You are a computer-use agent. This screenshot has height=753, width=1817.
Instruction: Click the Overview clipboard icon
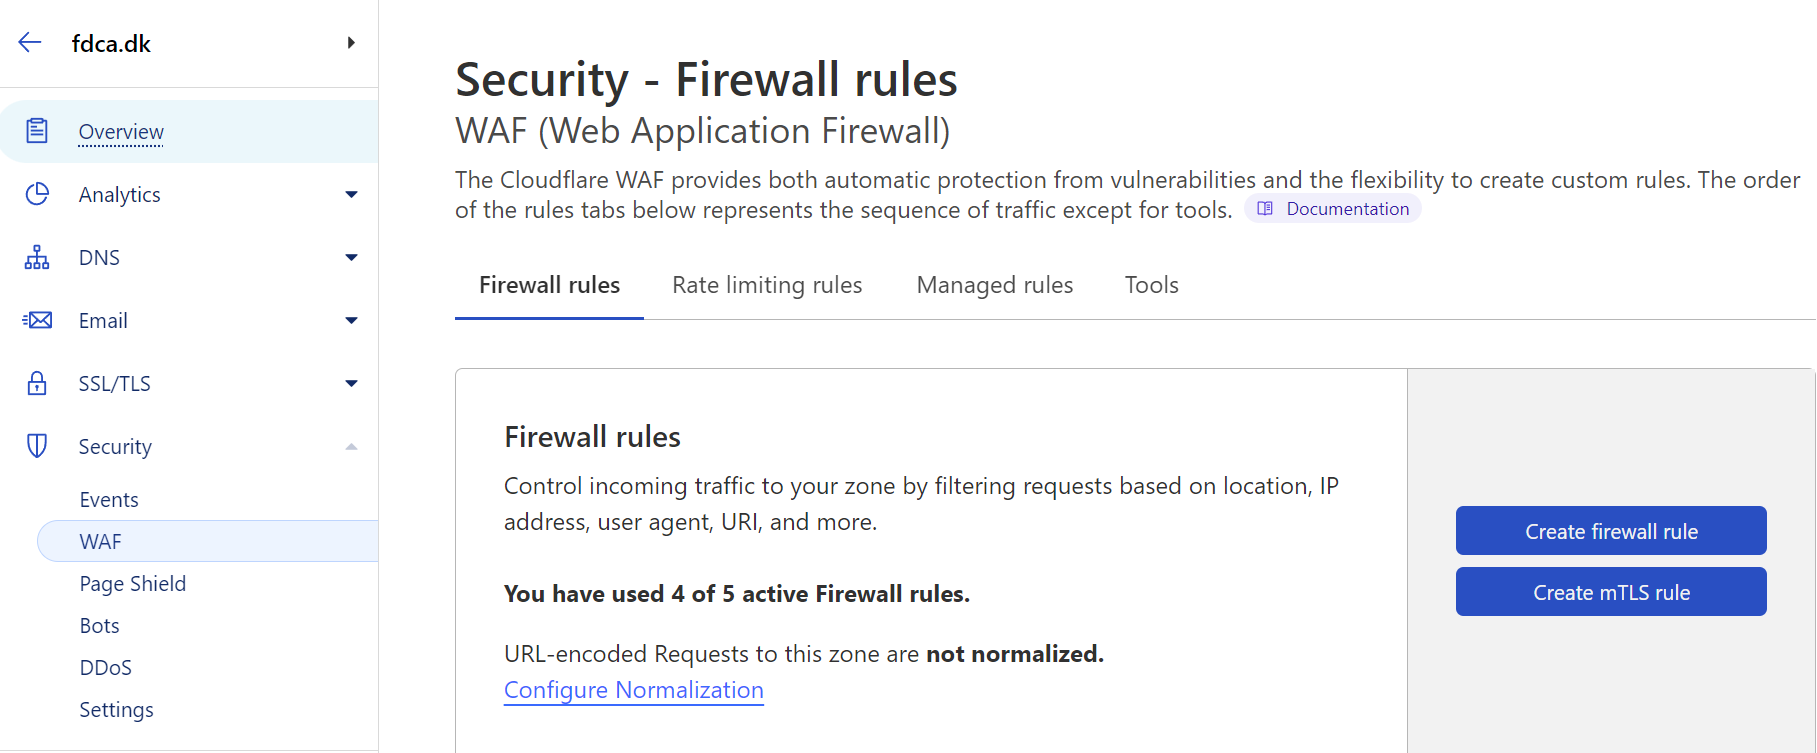[x=37, y=131]
